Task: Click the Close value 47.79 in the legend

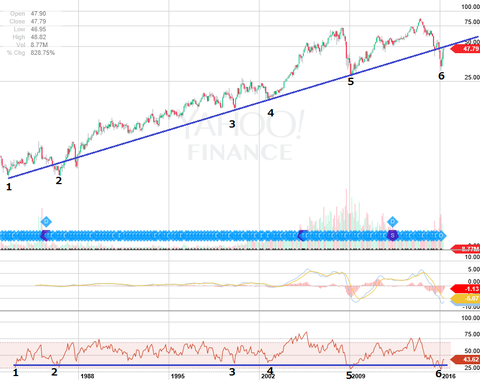Action: coord(38,21)
